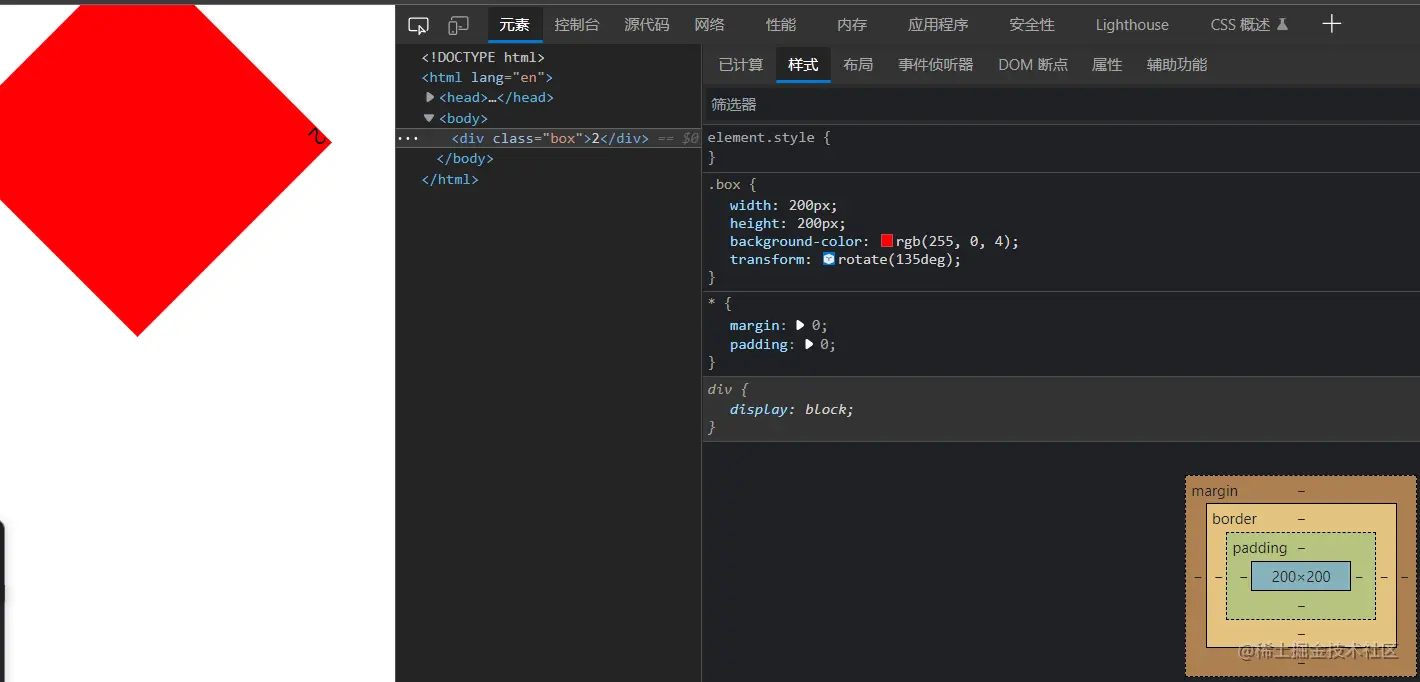Open the 安全性 tab
Image resolution: width=1420 pixels, height=682 pixels.
[x=1032, y=25]
